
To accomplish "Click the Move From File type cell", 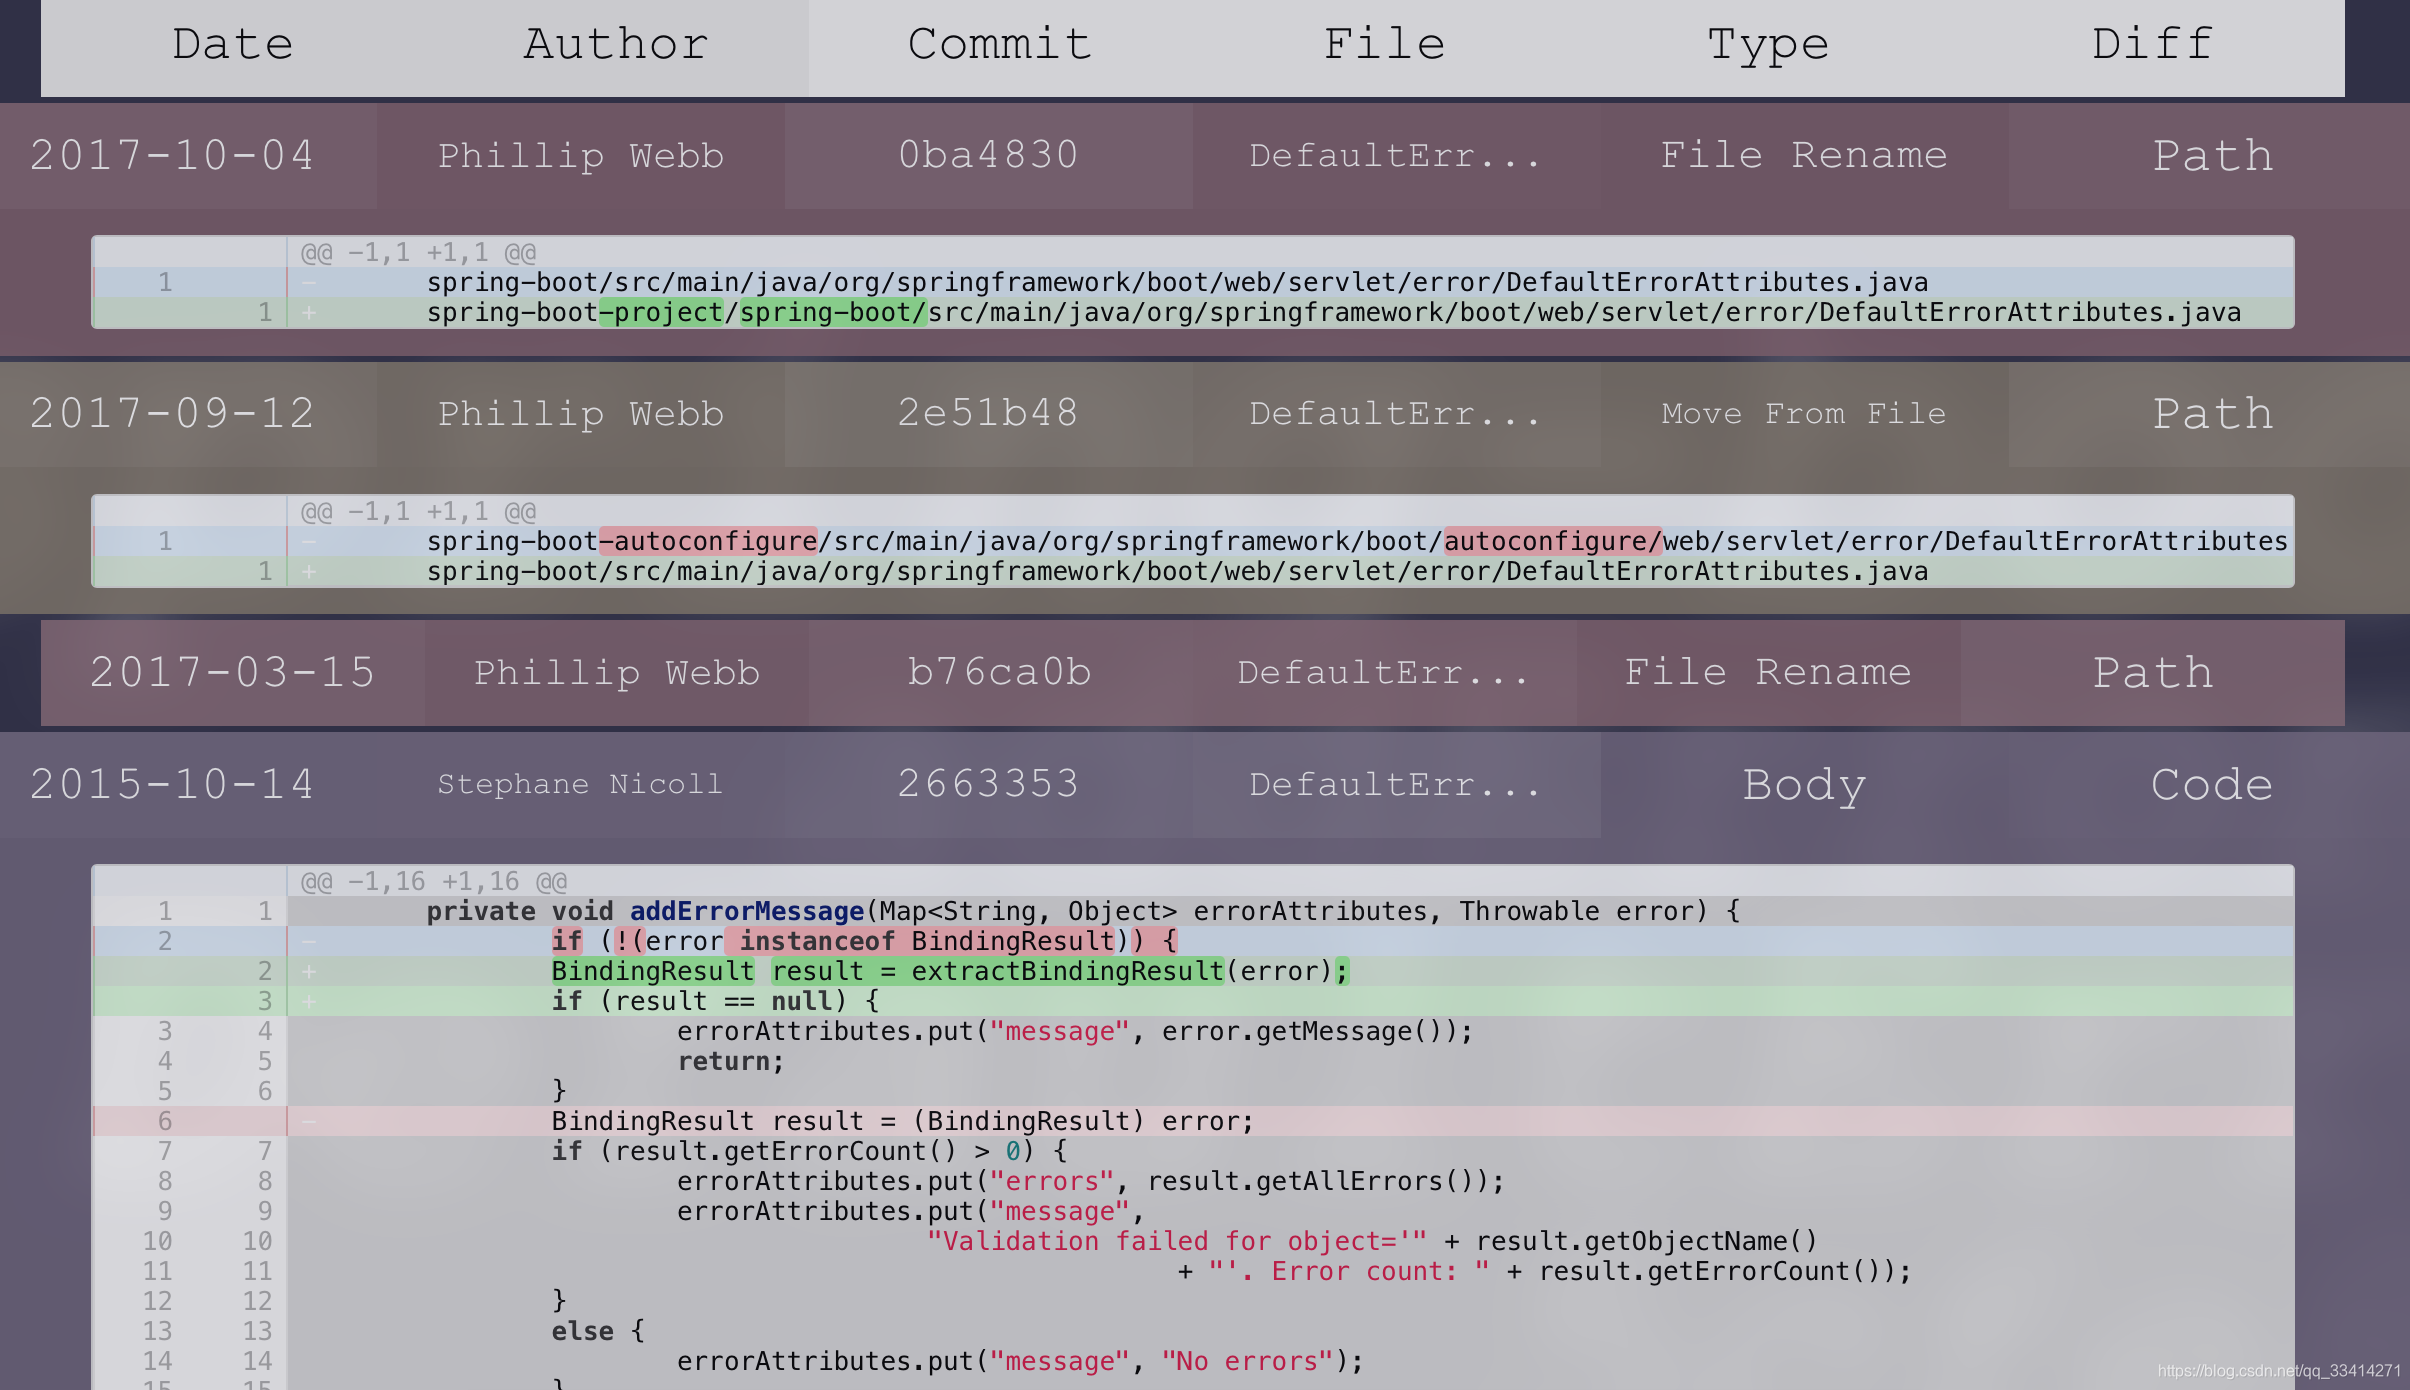I will [x=1804, y=414].
